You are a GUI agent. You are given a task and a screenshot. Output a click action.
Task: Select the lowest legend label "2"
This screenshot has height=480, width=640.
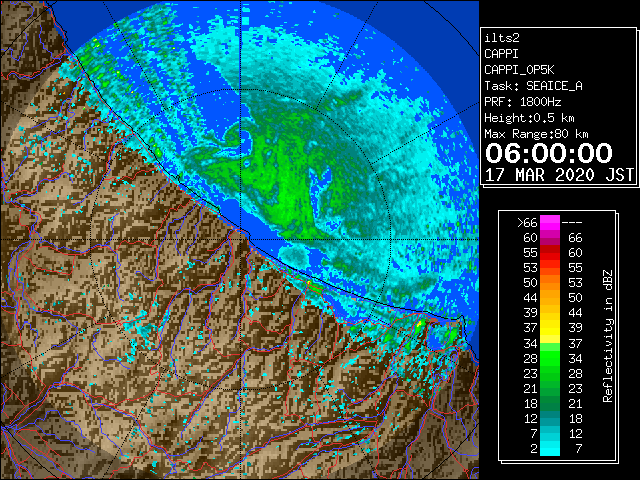pos(534,449)
